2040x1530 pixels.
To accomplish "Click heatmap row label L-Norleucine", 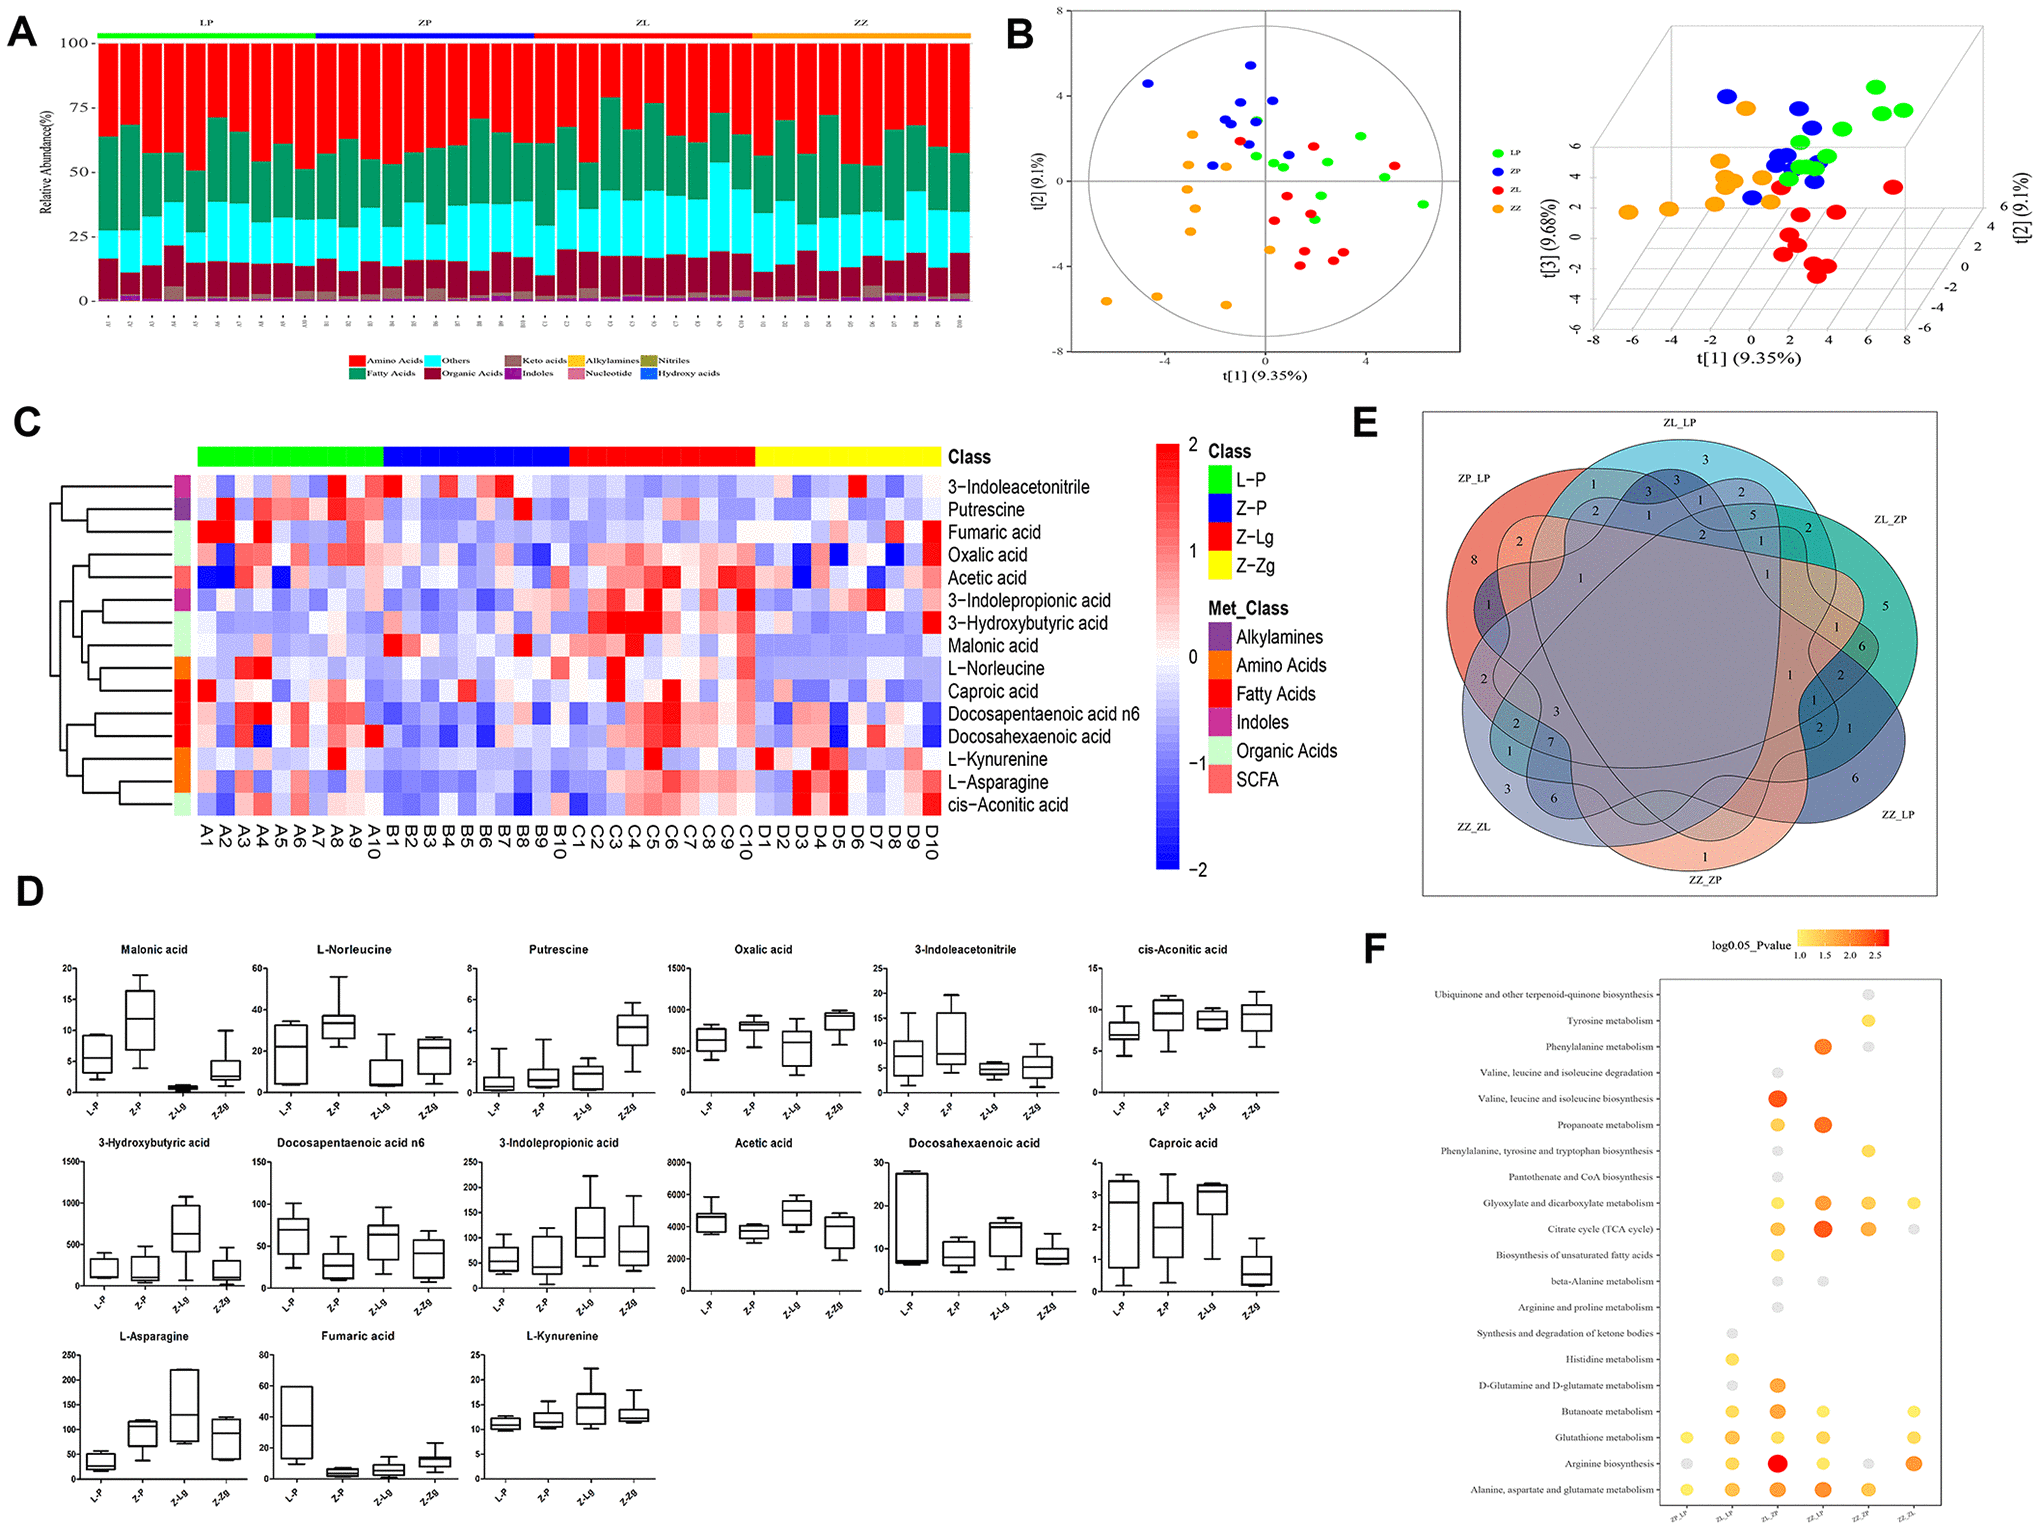I will pos(996,669).
